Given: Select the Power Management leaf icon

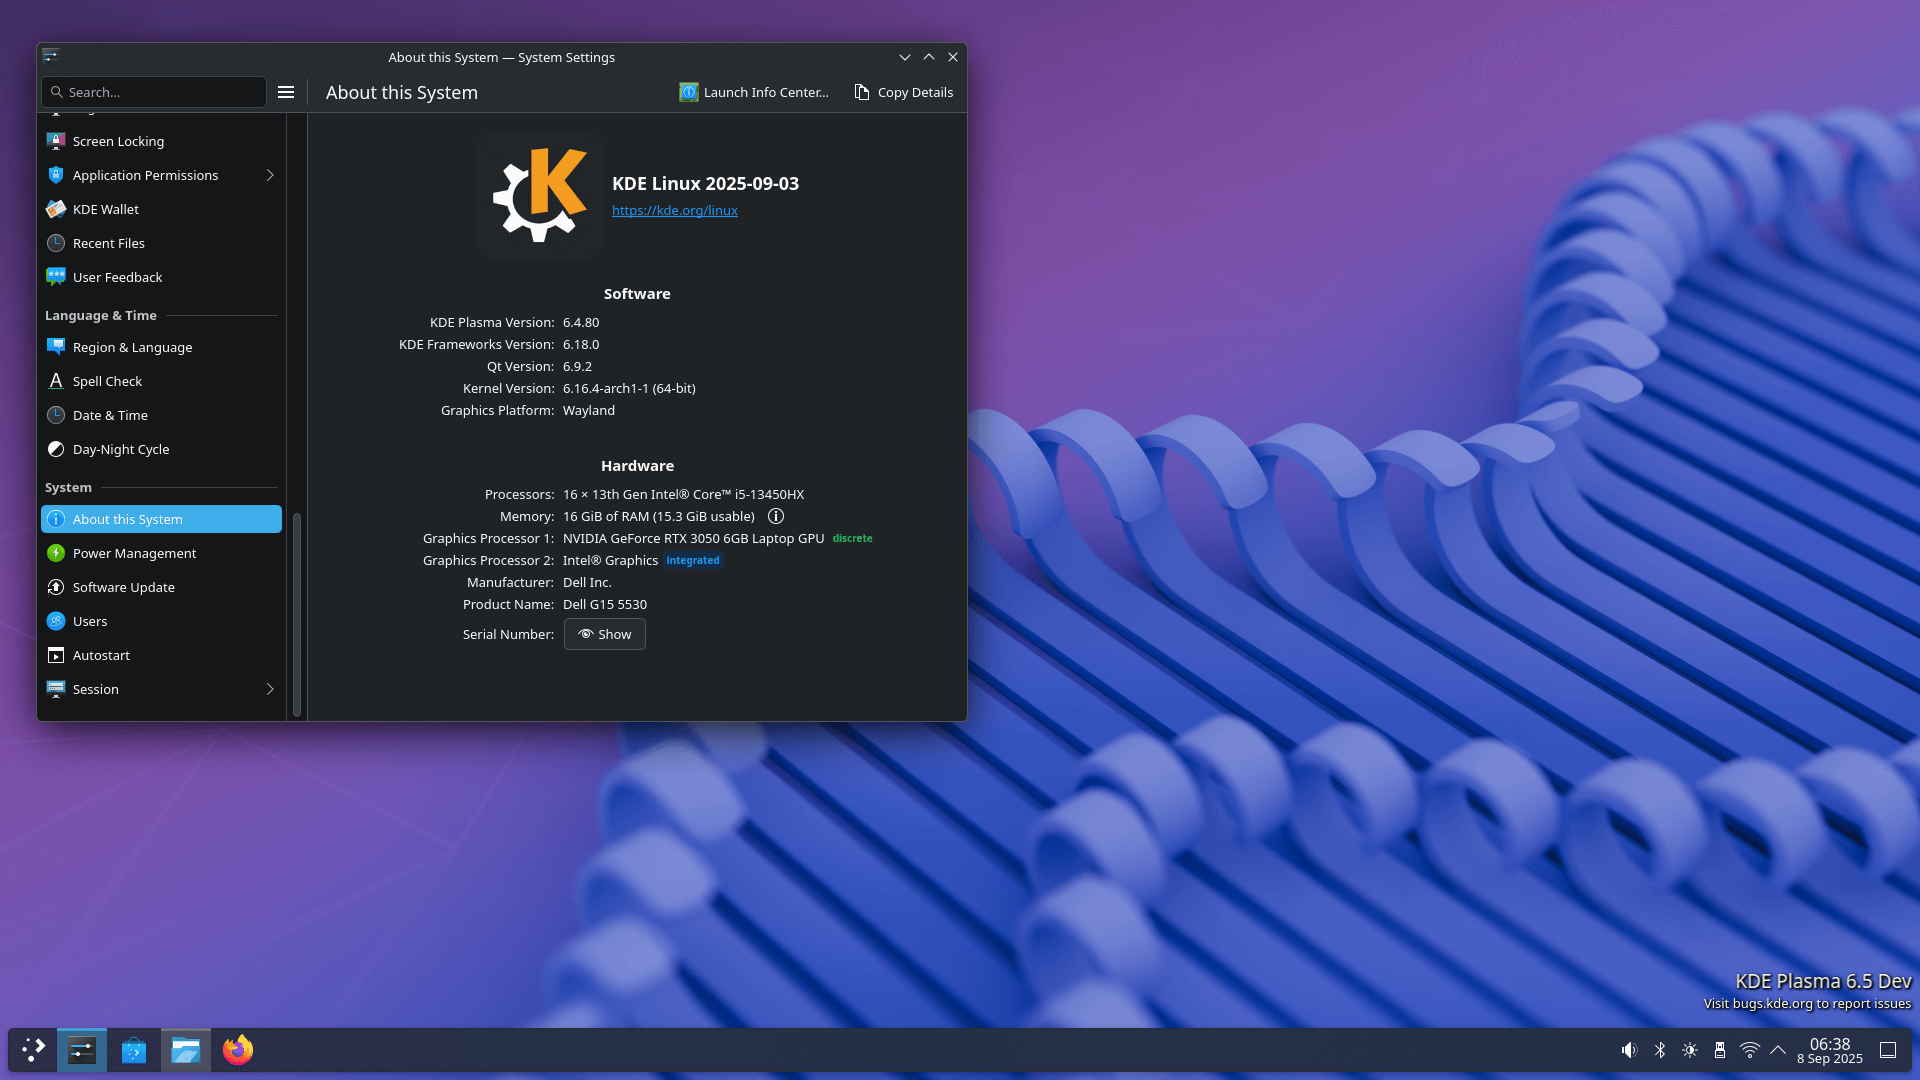Looking at the screenshot, I should click(x=56, y=553).
